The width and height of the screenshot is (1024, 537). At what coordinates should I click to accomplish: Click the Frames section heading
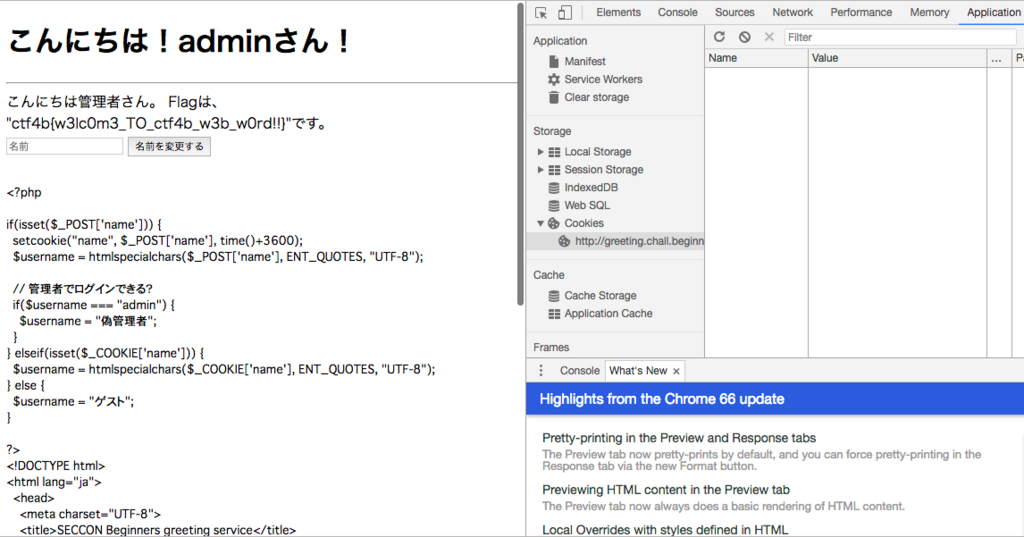(x=551, y=348)
